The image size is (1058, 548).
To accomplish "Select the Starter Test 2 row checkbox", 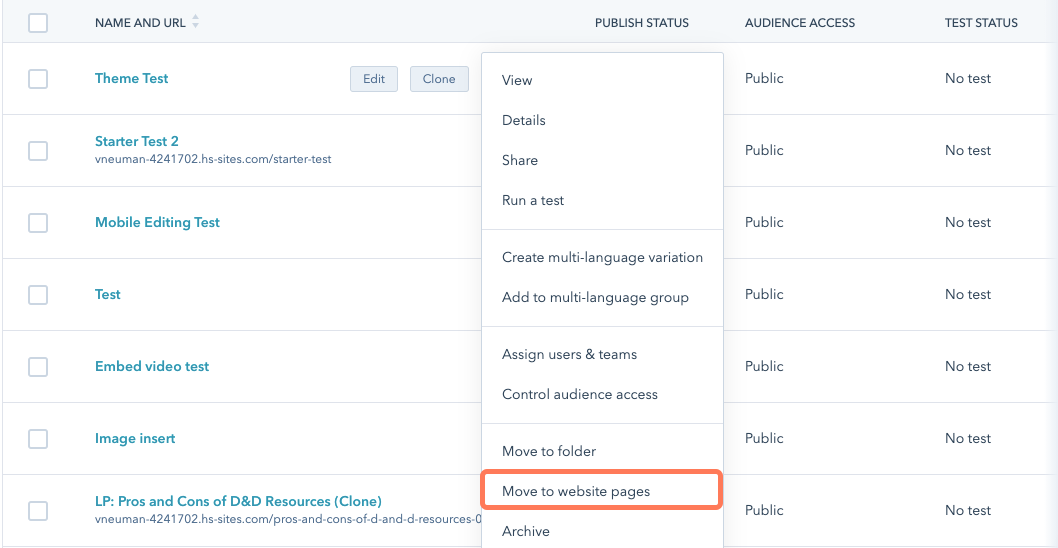I will (38, 151).
